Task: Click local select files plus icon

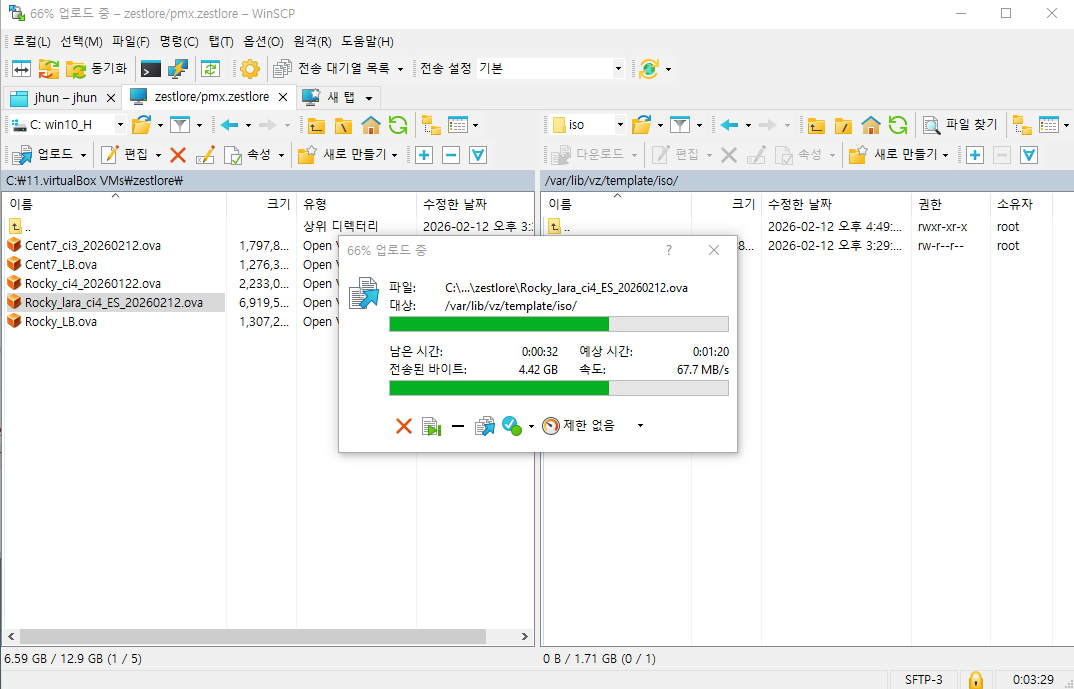Action: pyautogui.click(x=424, y=155)
